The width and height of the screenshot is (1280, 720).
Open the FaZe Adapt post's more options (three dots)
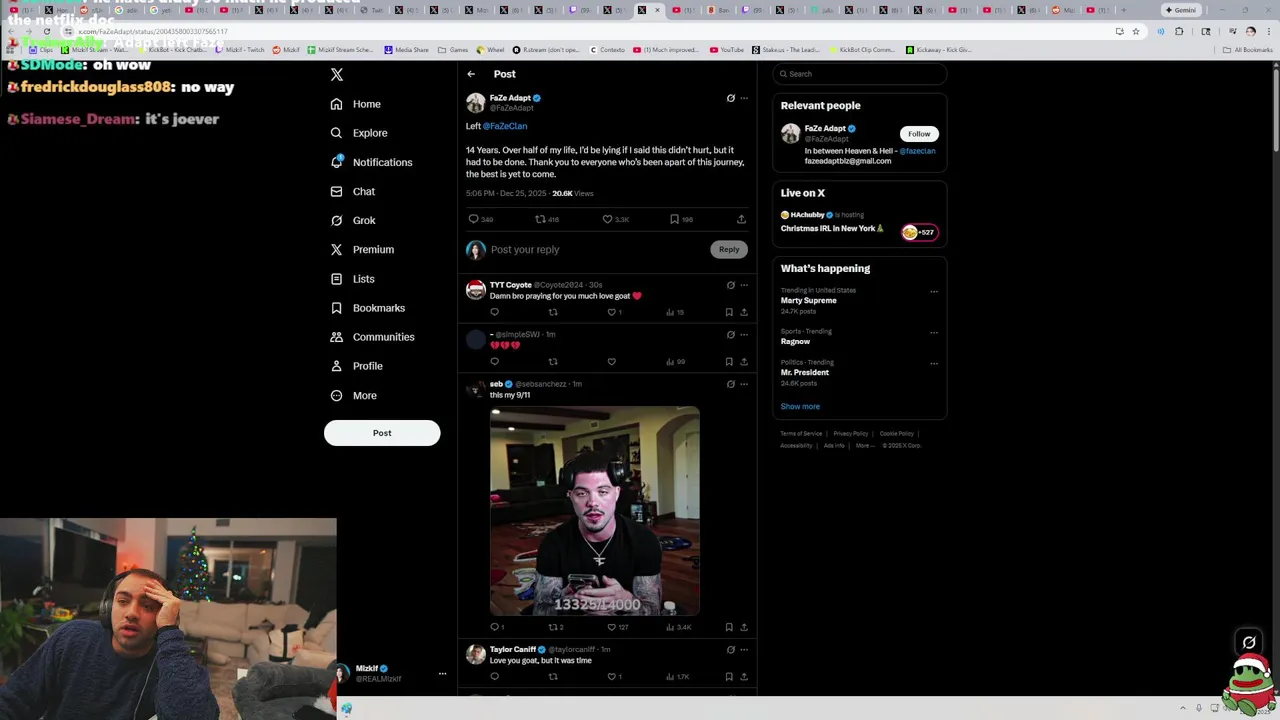[744, 98]
